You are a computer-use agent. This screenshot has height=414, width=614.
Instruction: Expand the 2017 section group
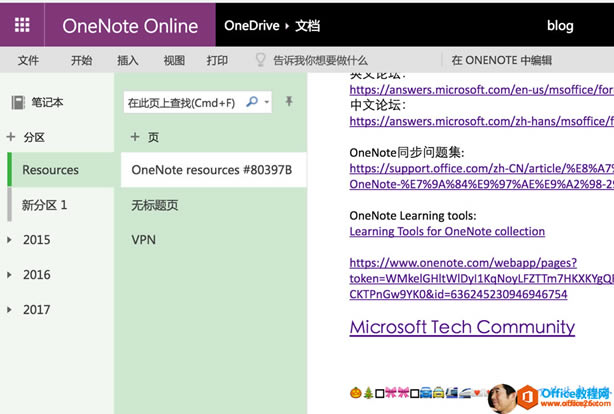[x=9, y=310]
